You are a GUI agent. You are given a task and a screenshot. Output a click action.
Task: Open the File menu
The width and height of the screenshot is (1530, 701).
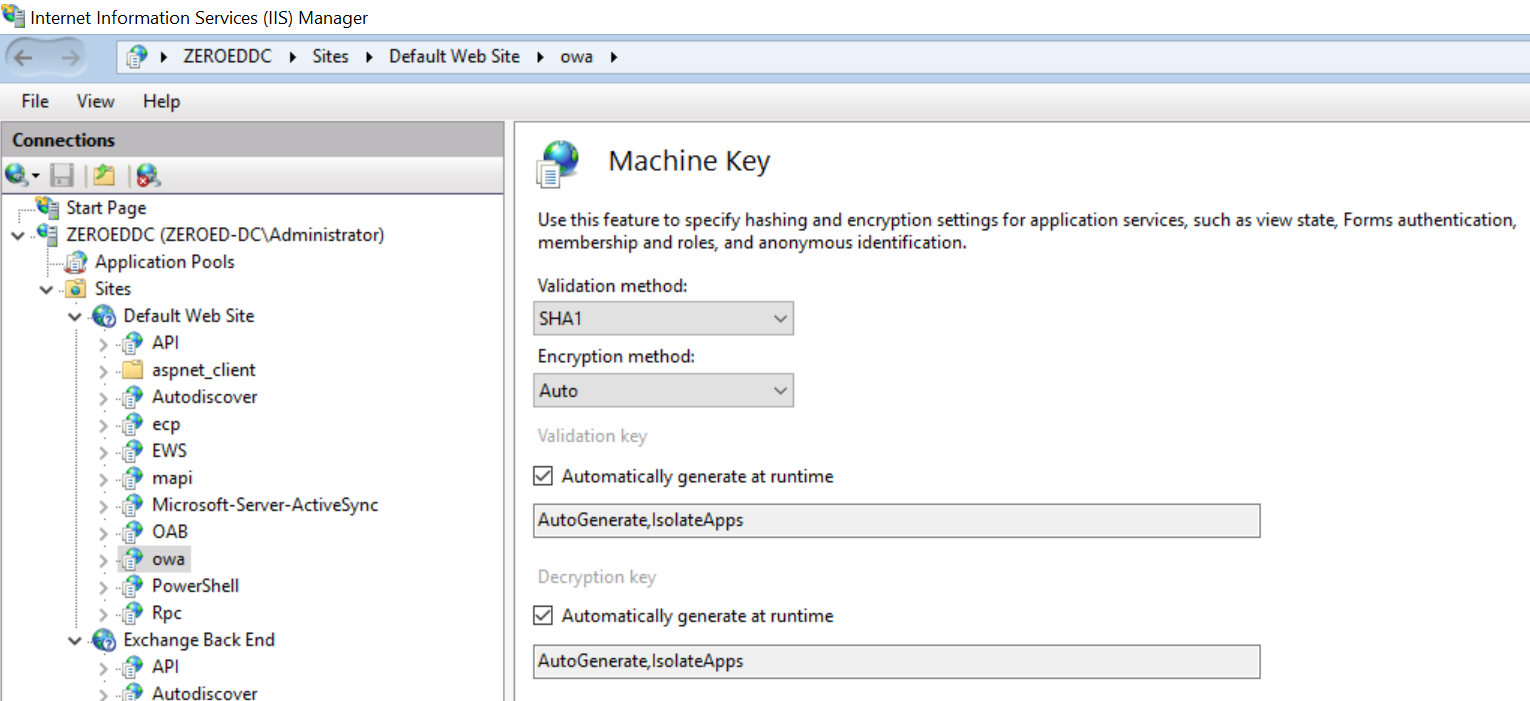coord(35,101)
